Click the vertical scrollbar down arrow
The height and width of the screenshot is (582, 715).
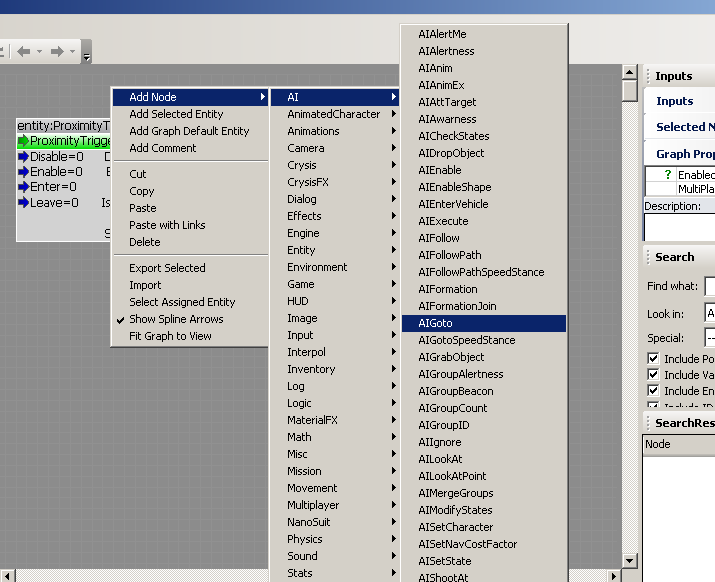(x=630, y=561)
